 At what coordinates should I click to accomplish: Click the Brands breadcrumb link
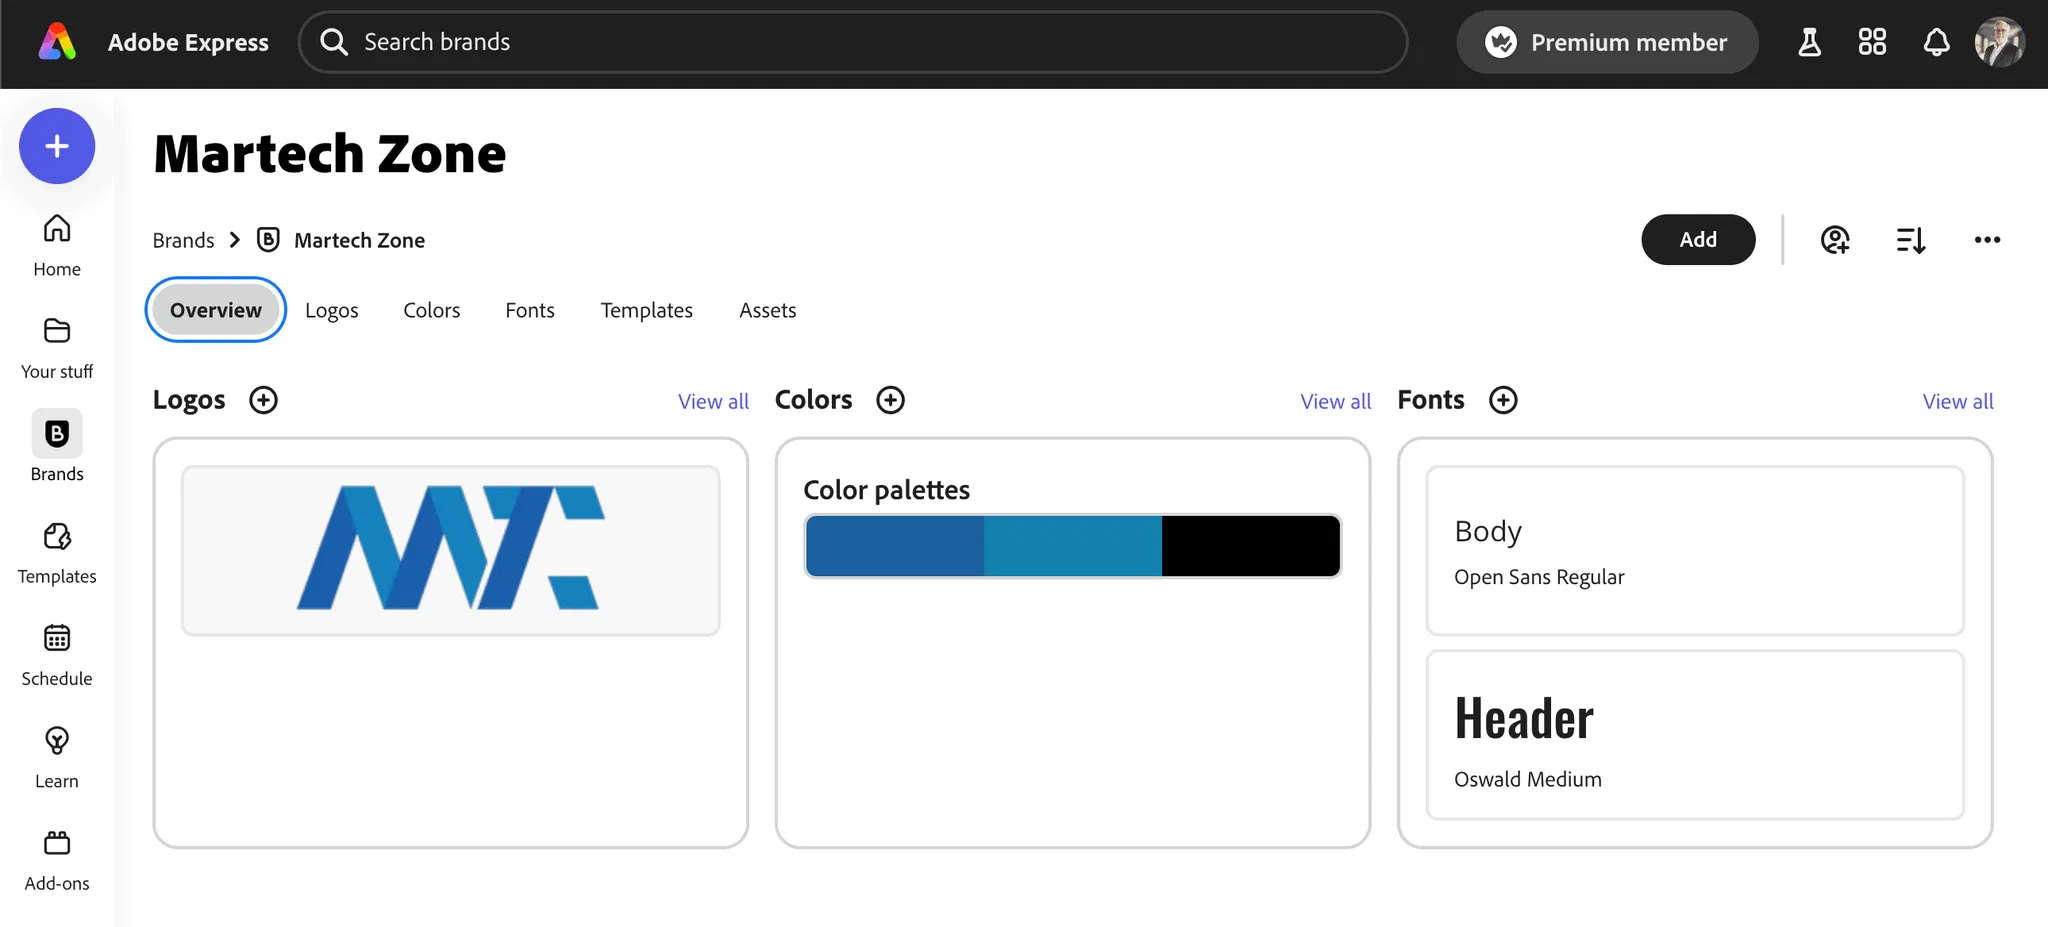[183, 240]
